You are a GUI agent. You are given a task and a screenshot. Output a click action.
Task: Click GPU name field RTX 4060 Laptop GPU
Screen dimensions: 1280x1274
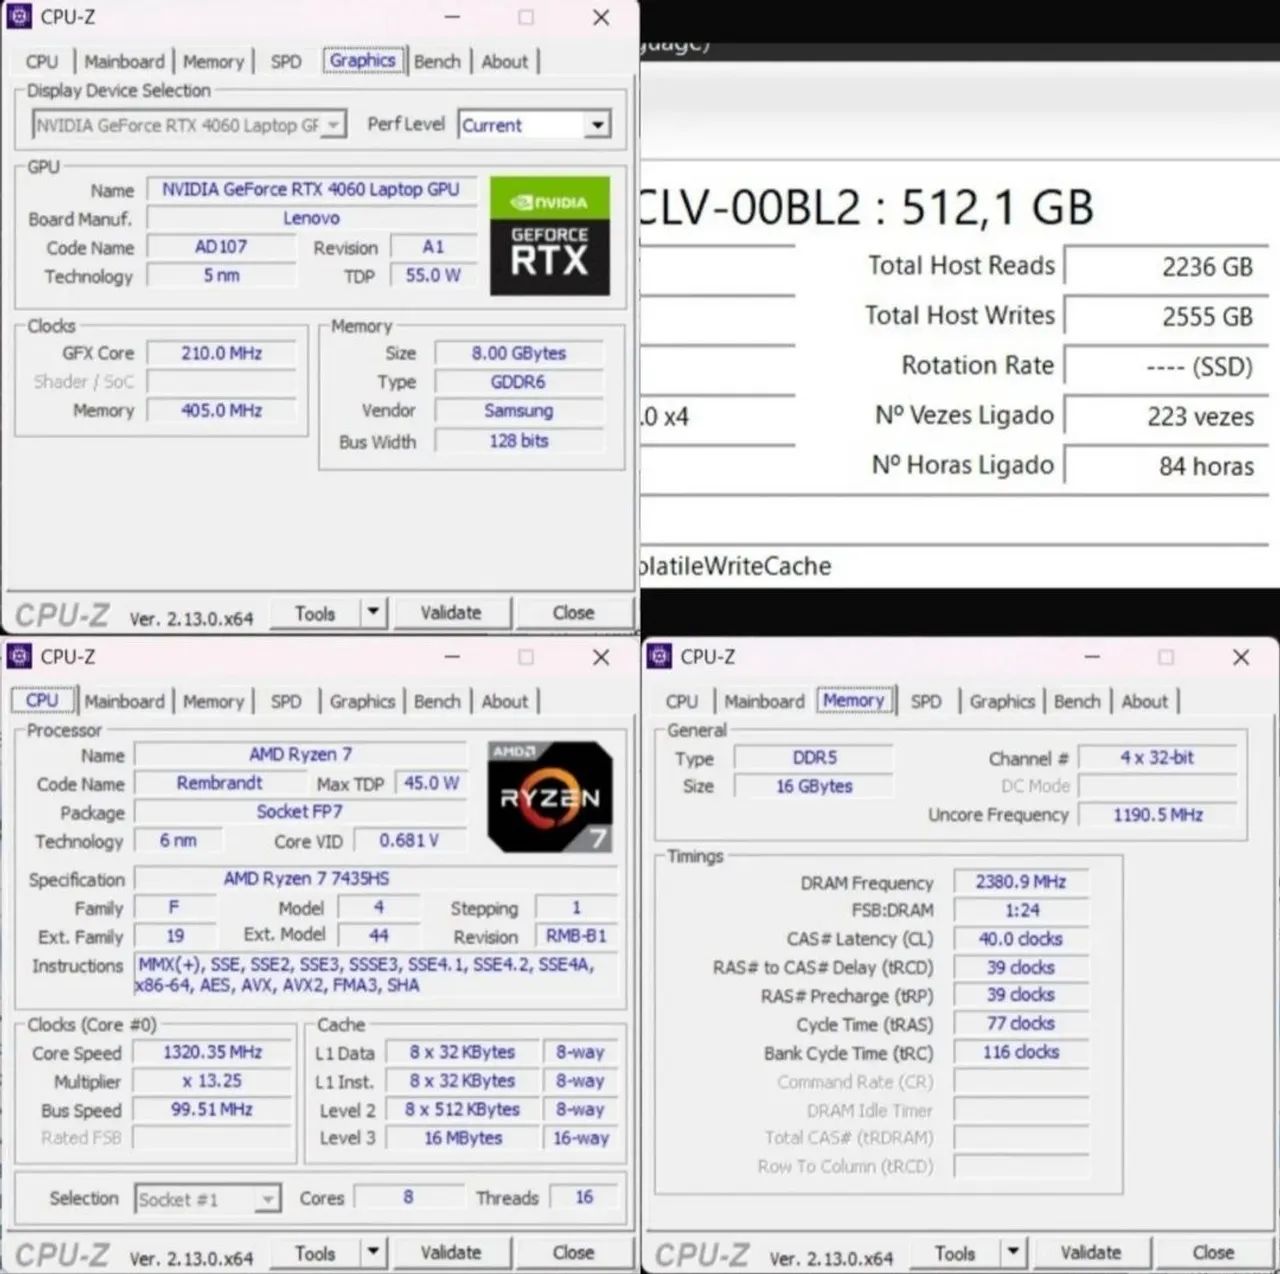coord(311,190)
